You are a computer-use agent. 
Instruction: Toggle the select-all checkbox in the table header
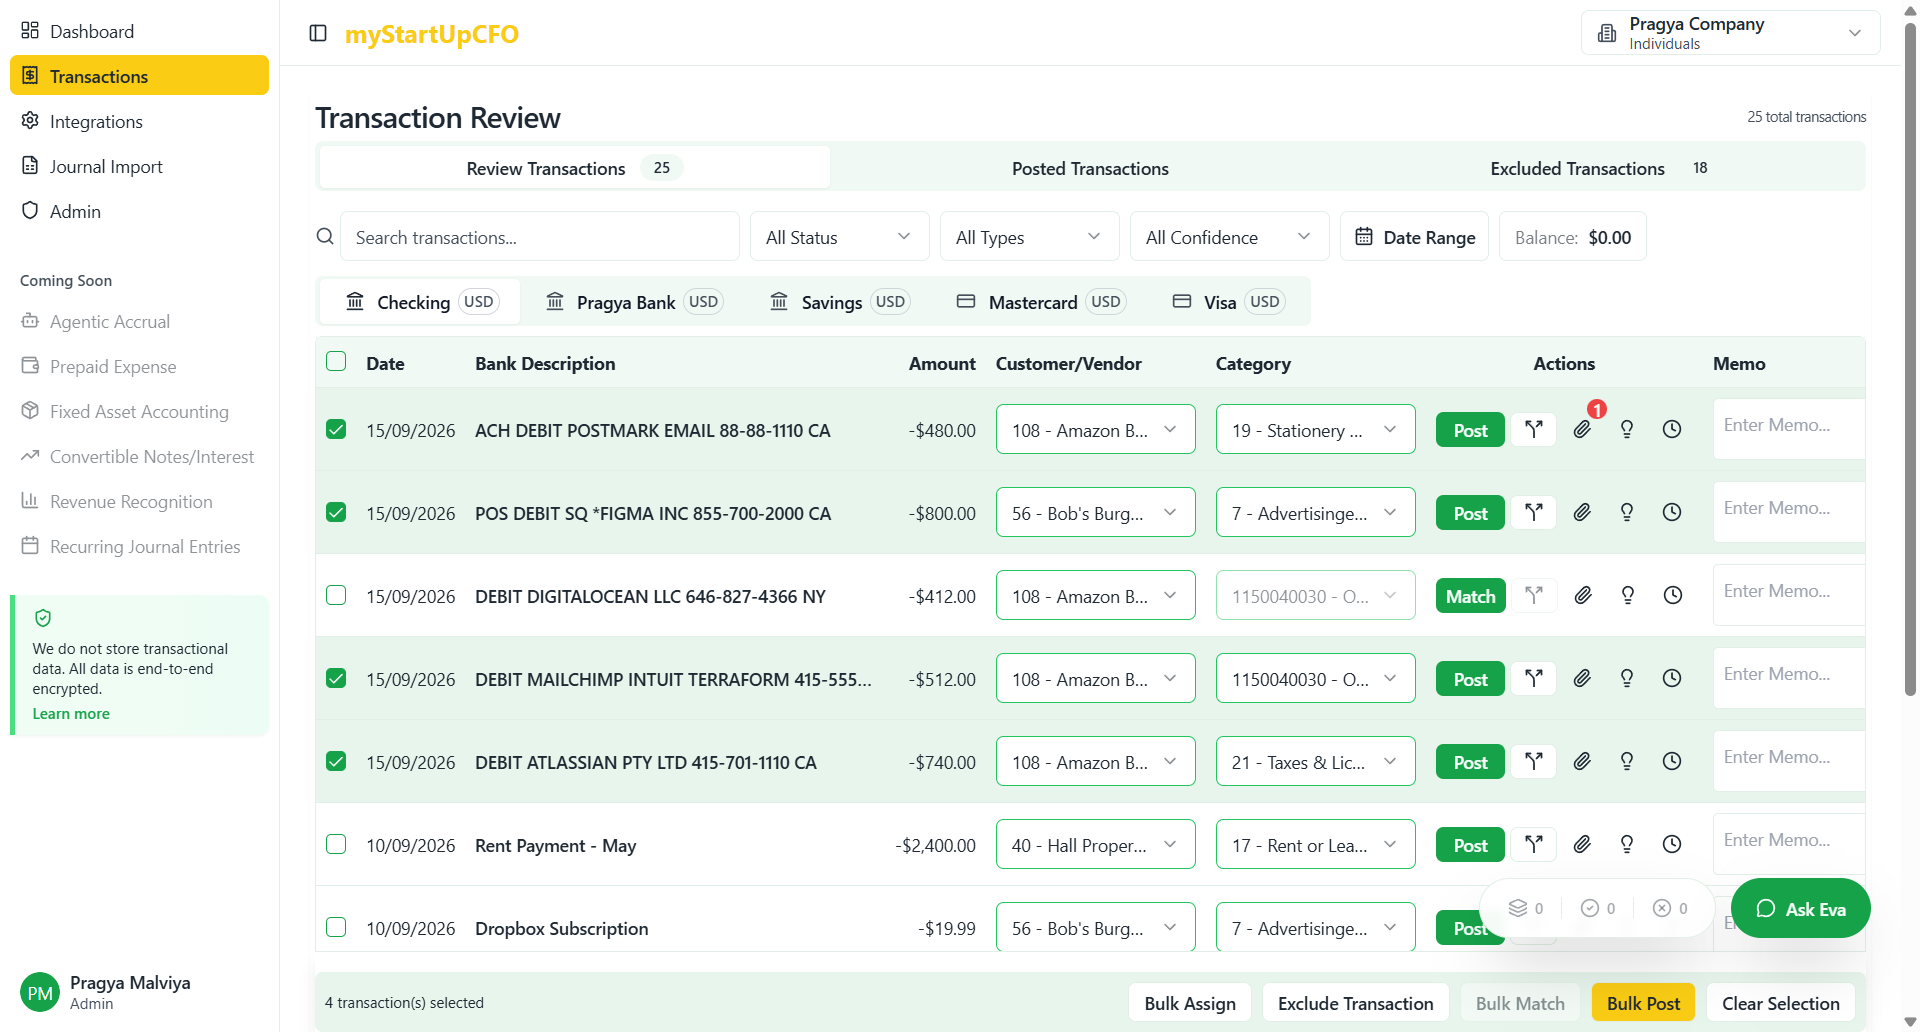tap(335, 361)
